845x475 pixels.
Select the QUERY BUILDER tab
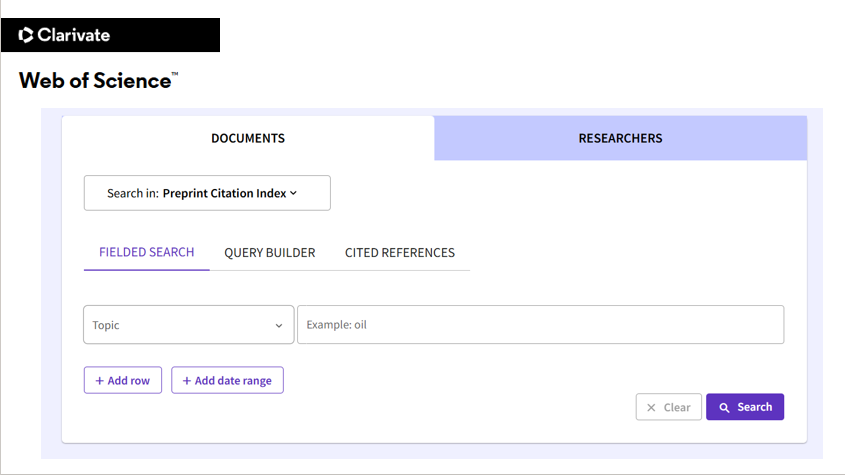coord(269,252)
